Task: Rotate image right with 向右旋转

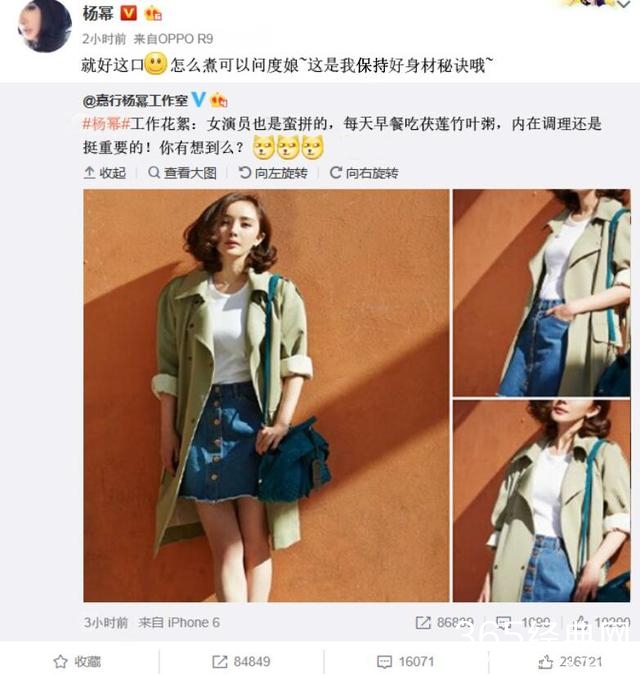Action: tap(364, 173)
